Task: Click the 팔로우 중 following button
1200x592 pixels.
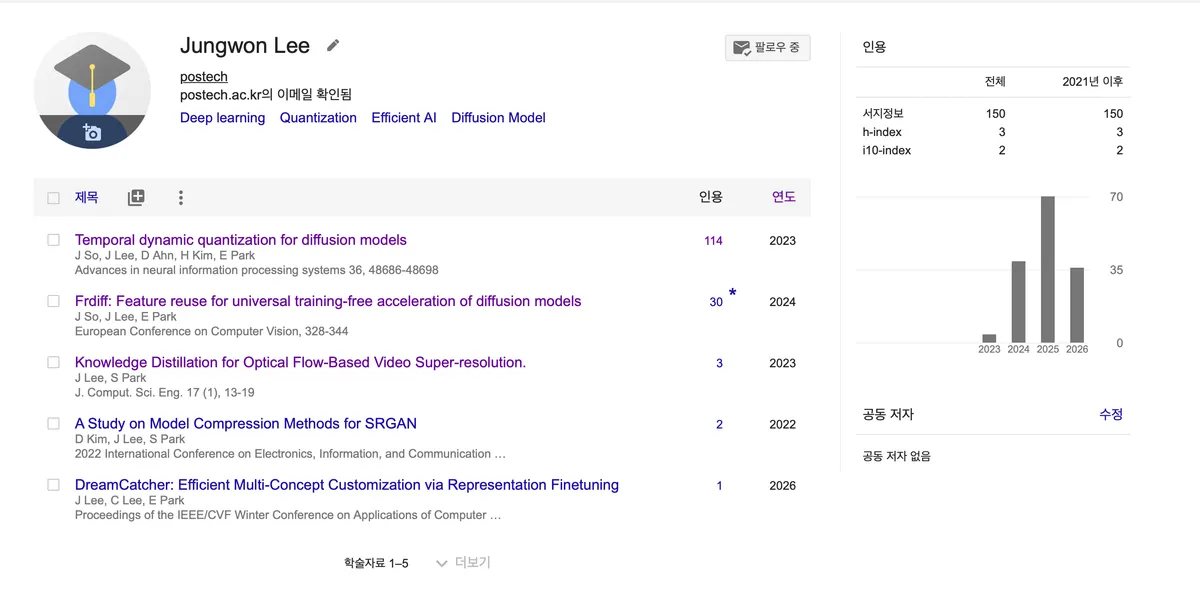Action: (x=767, y=48)
